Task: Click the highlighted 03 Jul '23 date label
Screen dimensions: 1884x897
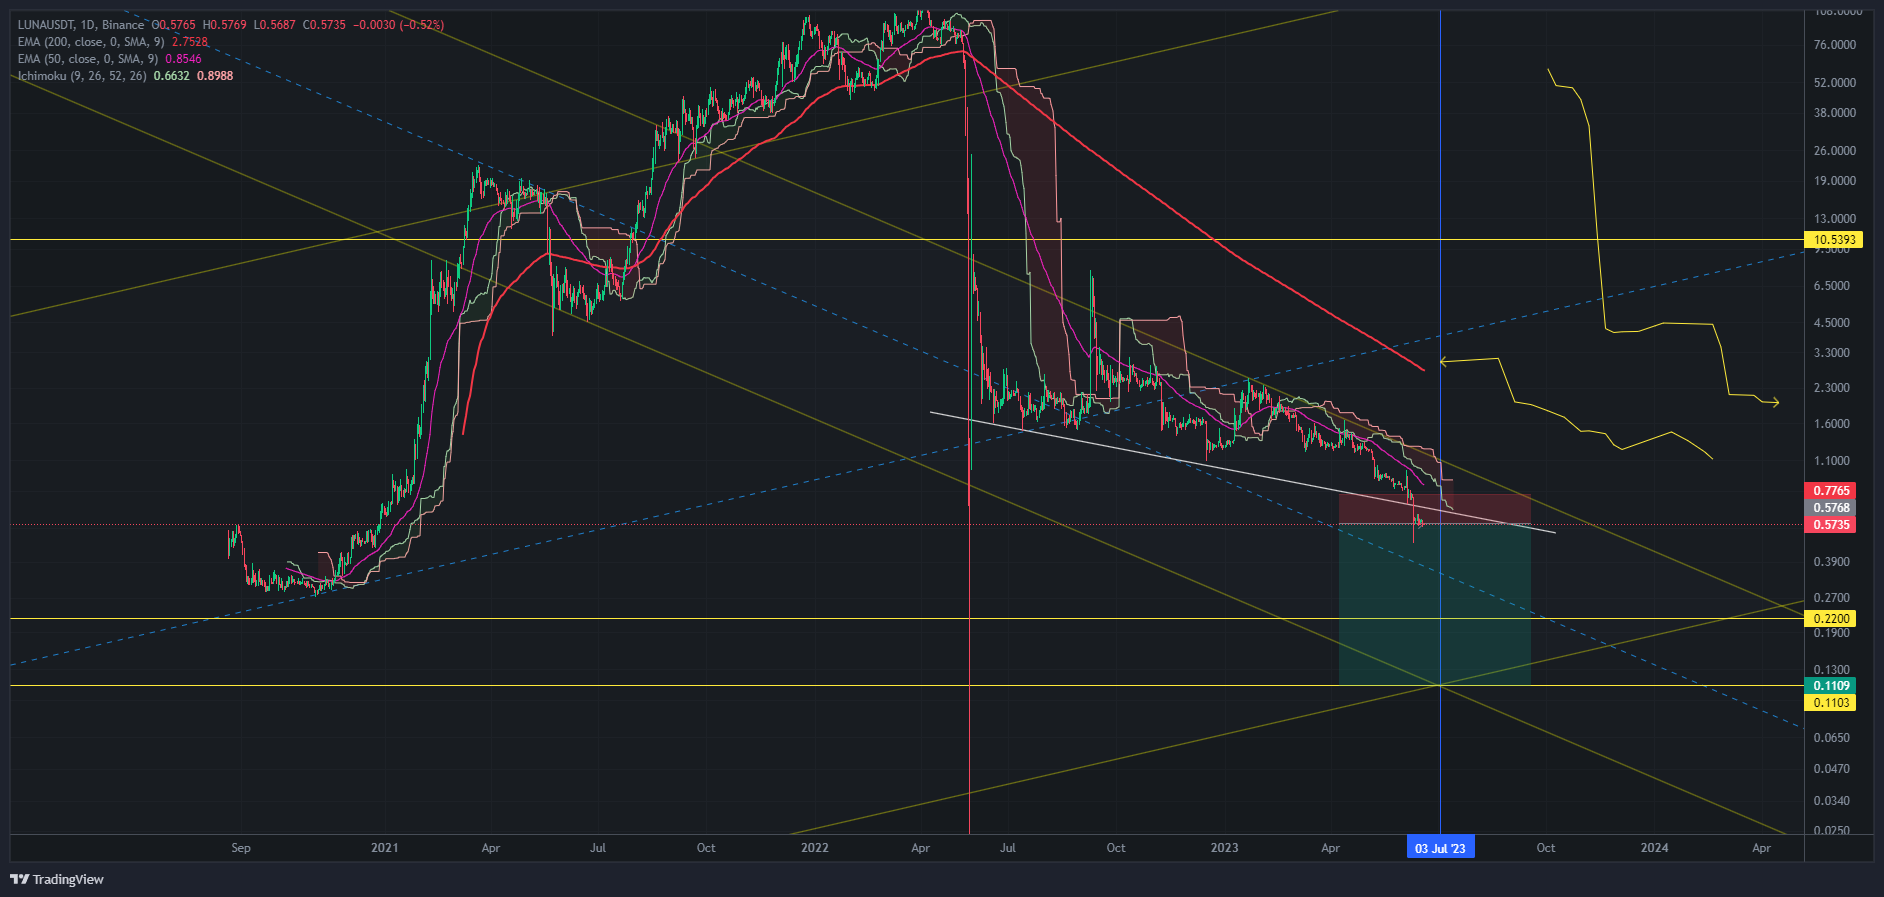Action: click(1440, 848)
